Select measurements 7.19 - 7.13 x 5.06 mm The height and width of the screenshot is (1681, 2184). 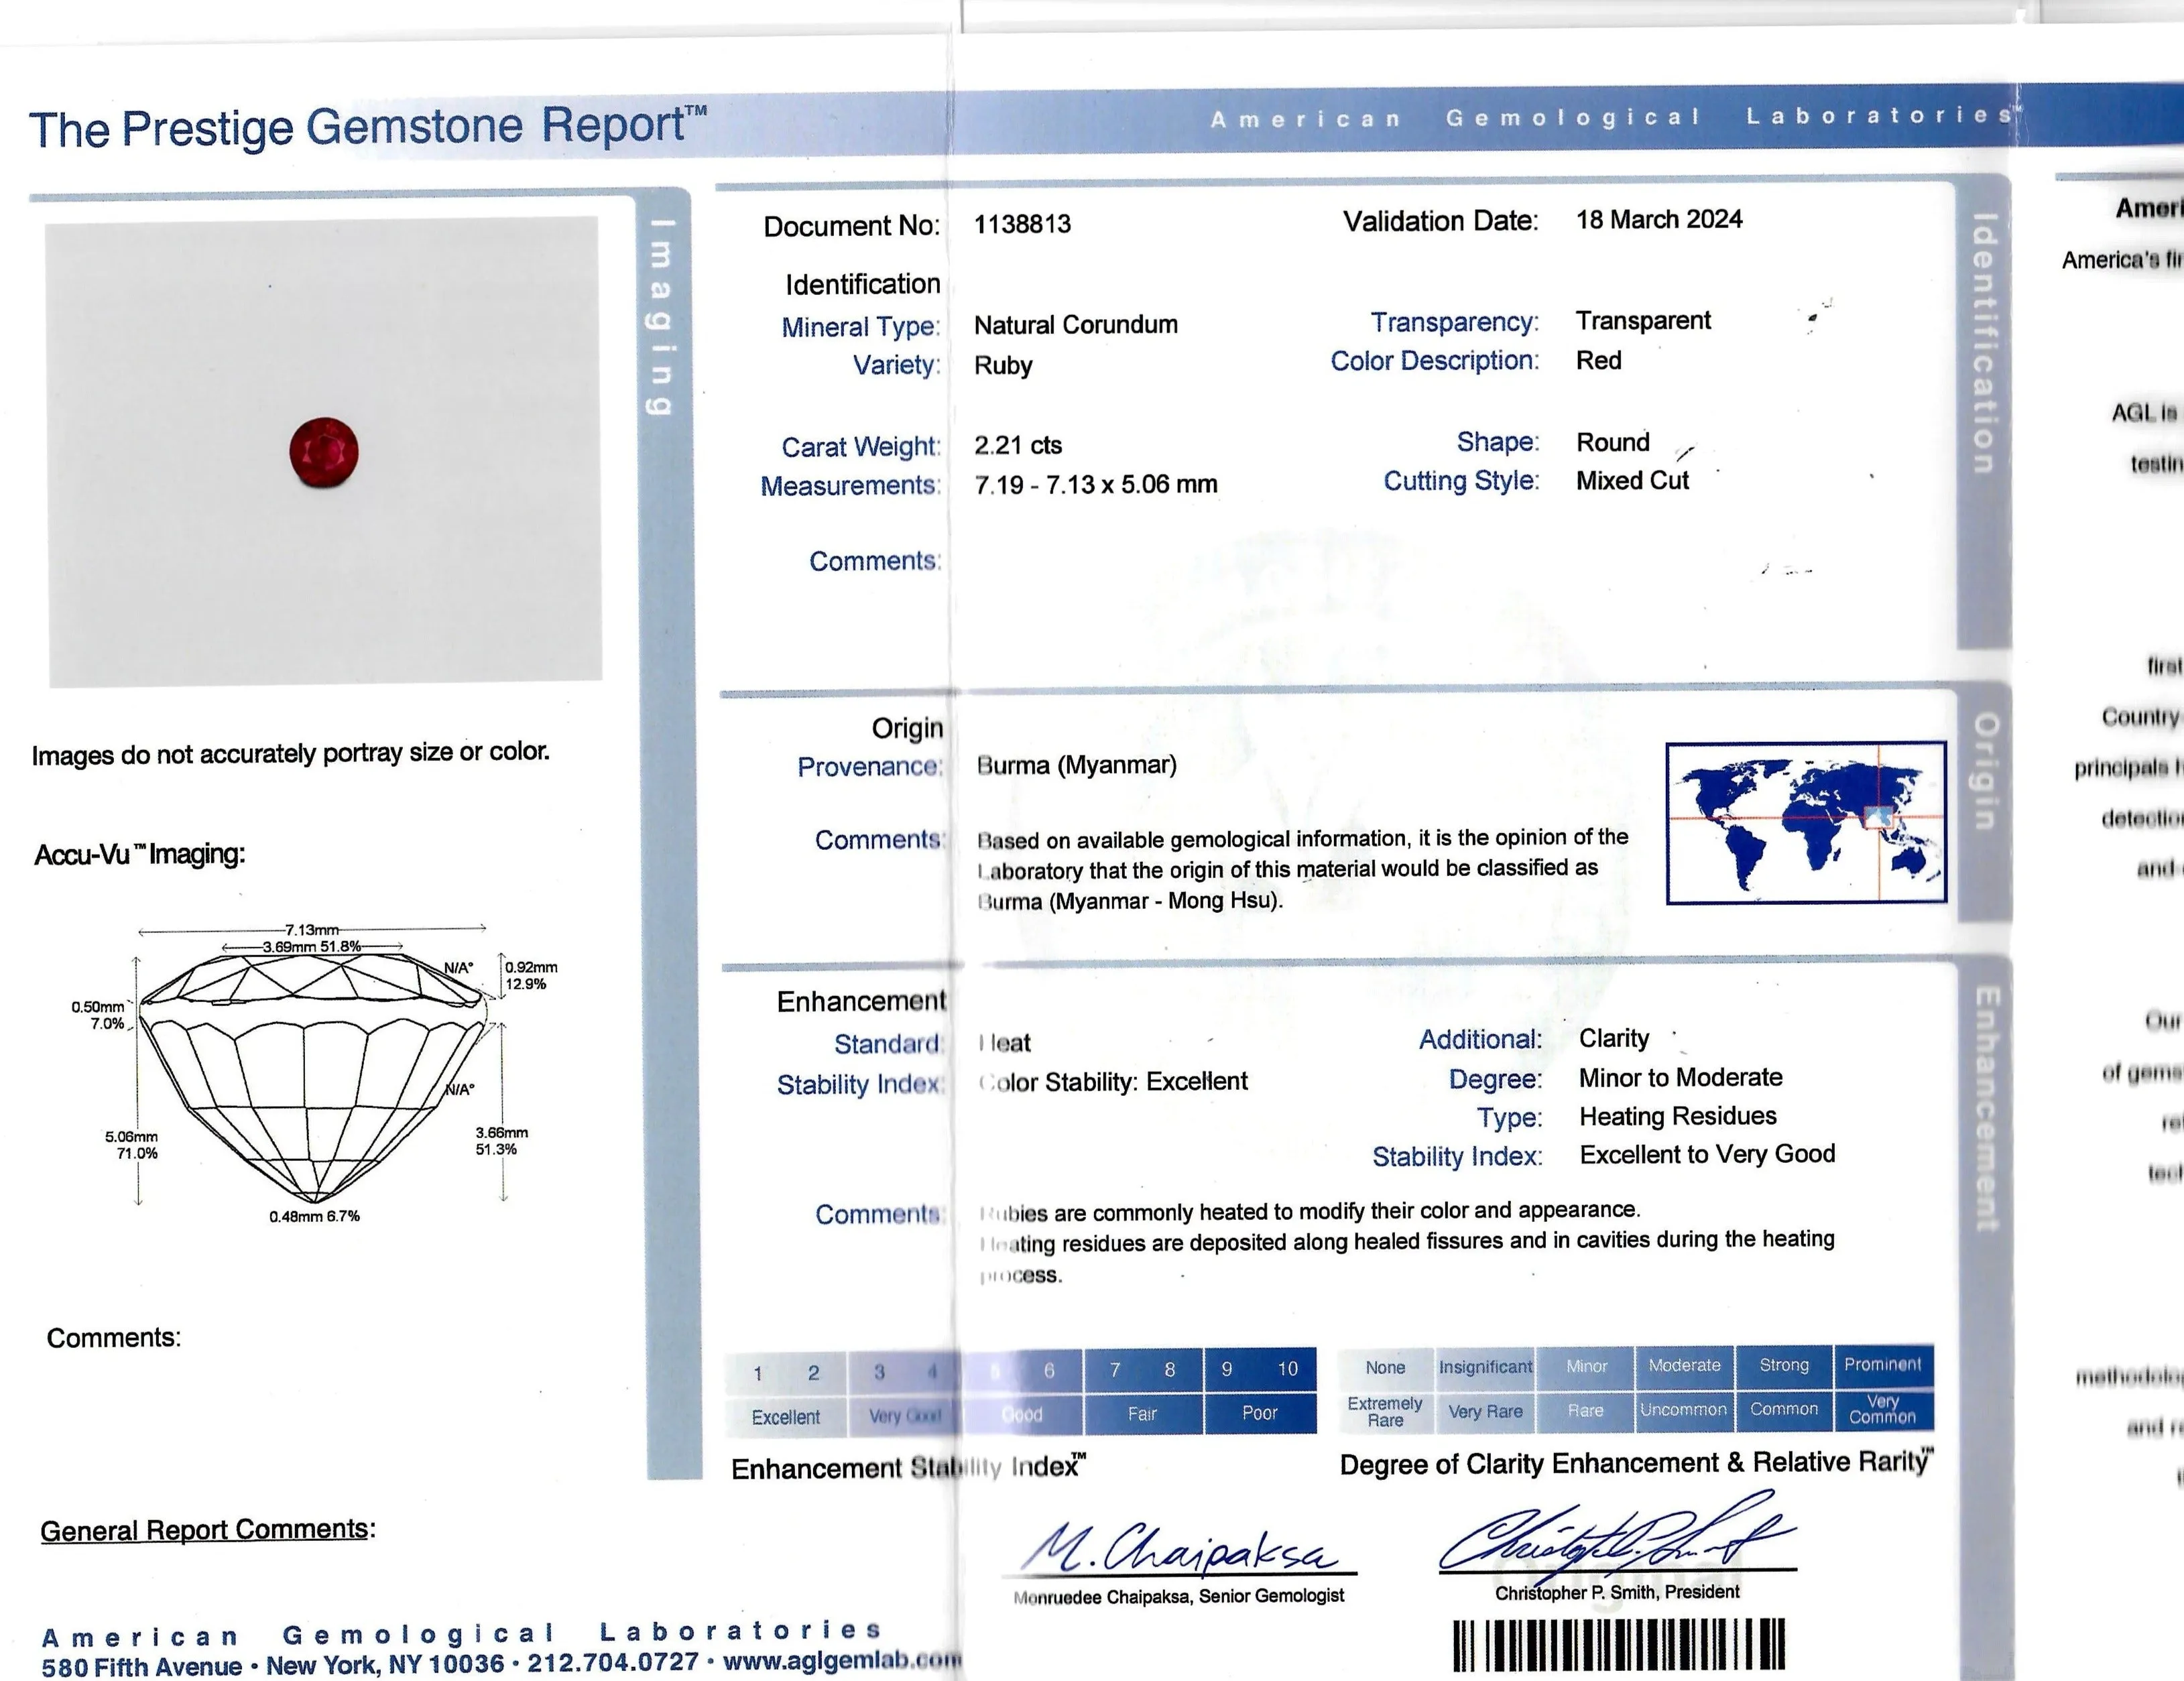click(x=1096, y=485)
